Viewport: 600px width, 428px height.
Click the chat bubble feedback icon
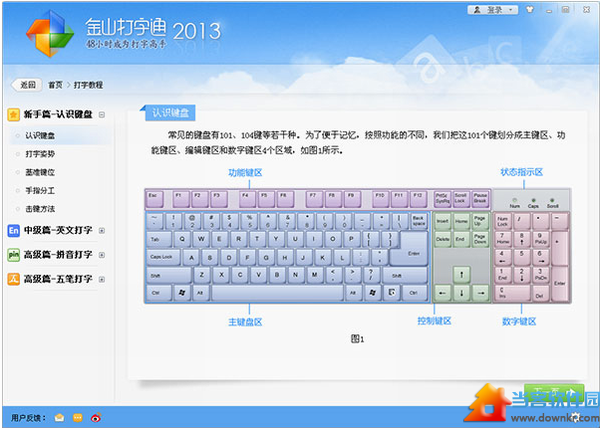point(78,417)
